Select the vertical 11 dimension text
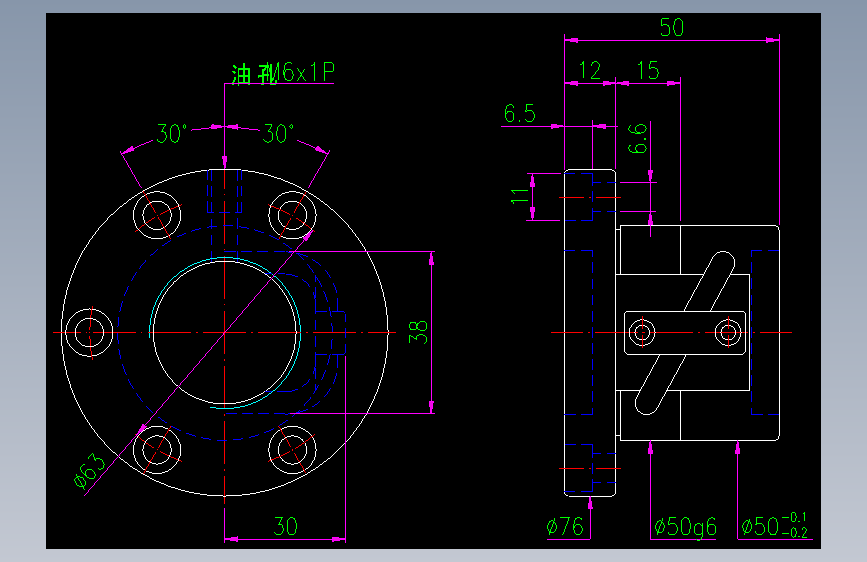867x562 pixels. 520,196
